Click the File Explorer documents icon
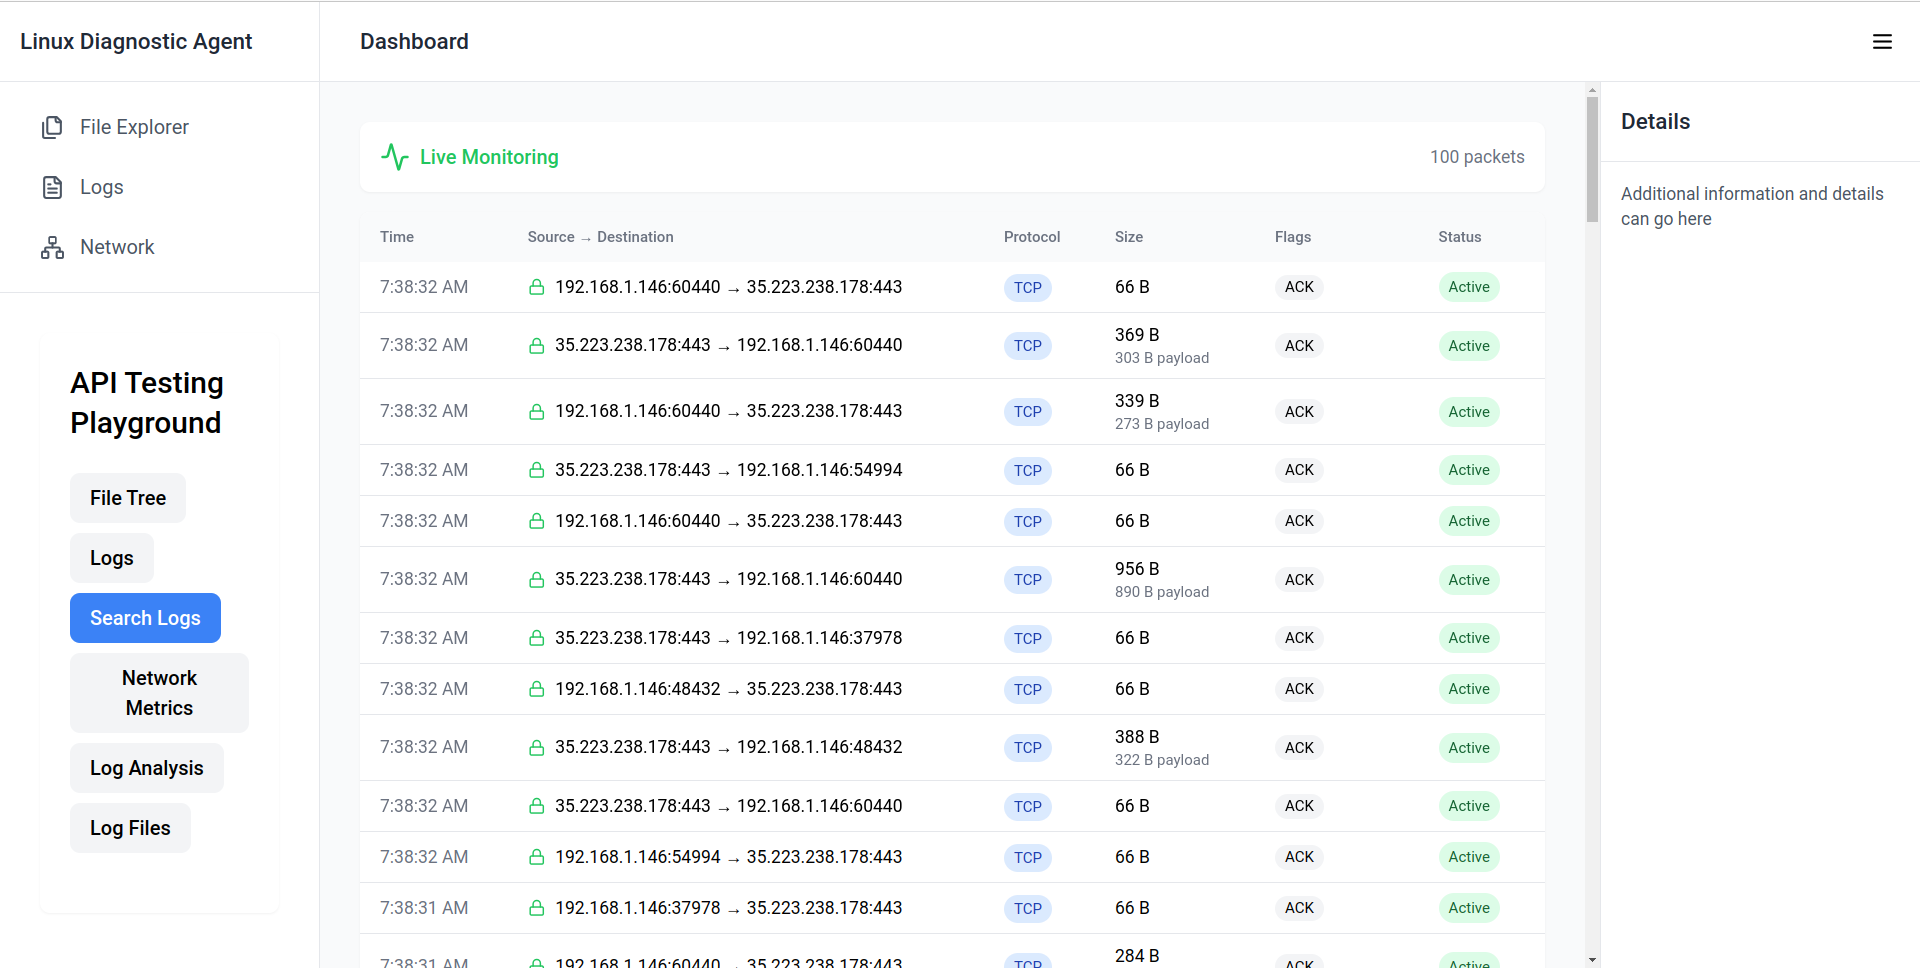The image size is (1920, 968). point(52,127)
